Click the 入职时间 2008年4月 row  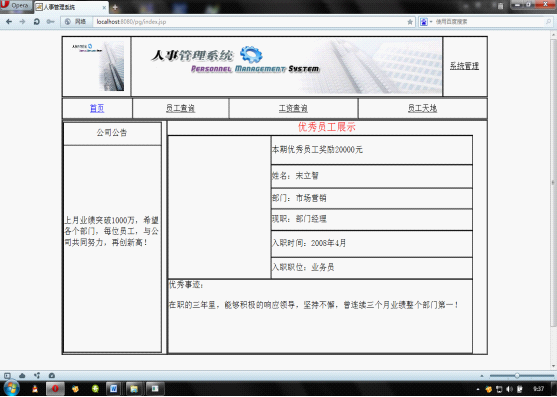coord(372,244)
